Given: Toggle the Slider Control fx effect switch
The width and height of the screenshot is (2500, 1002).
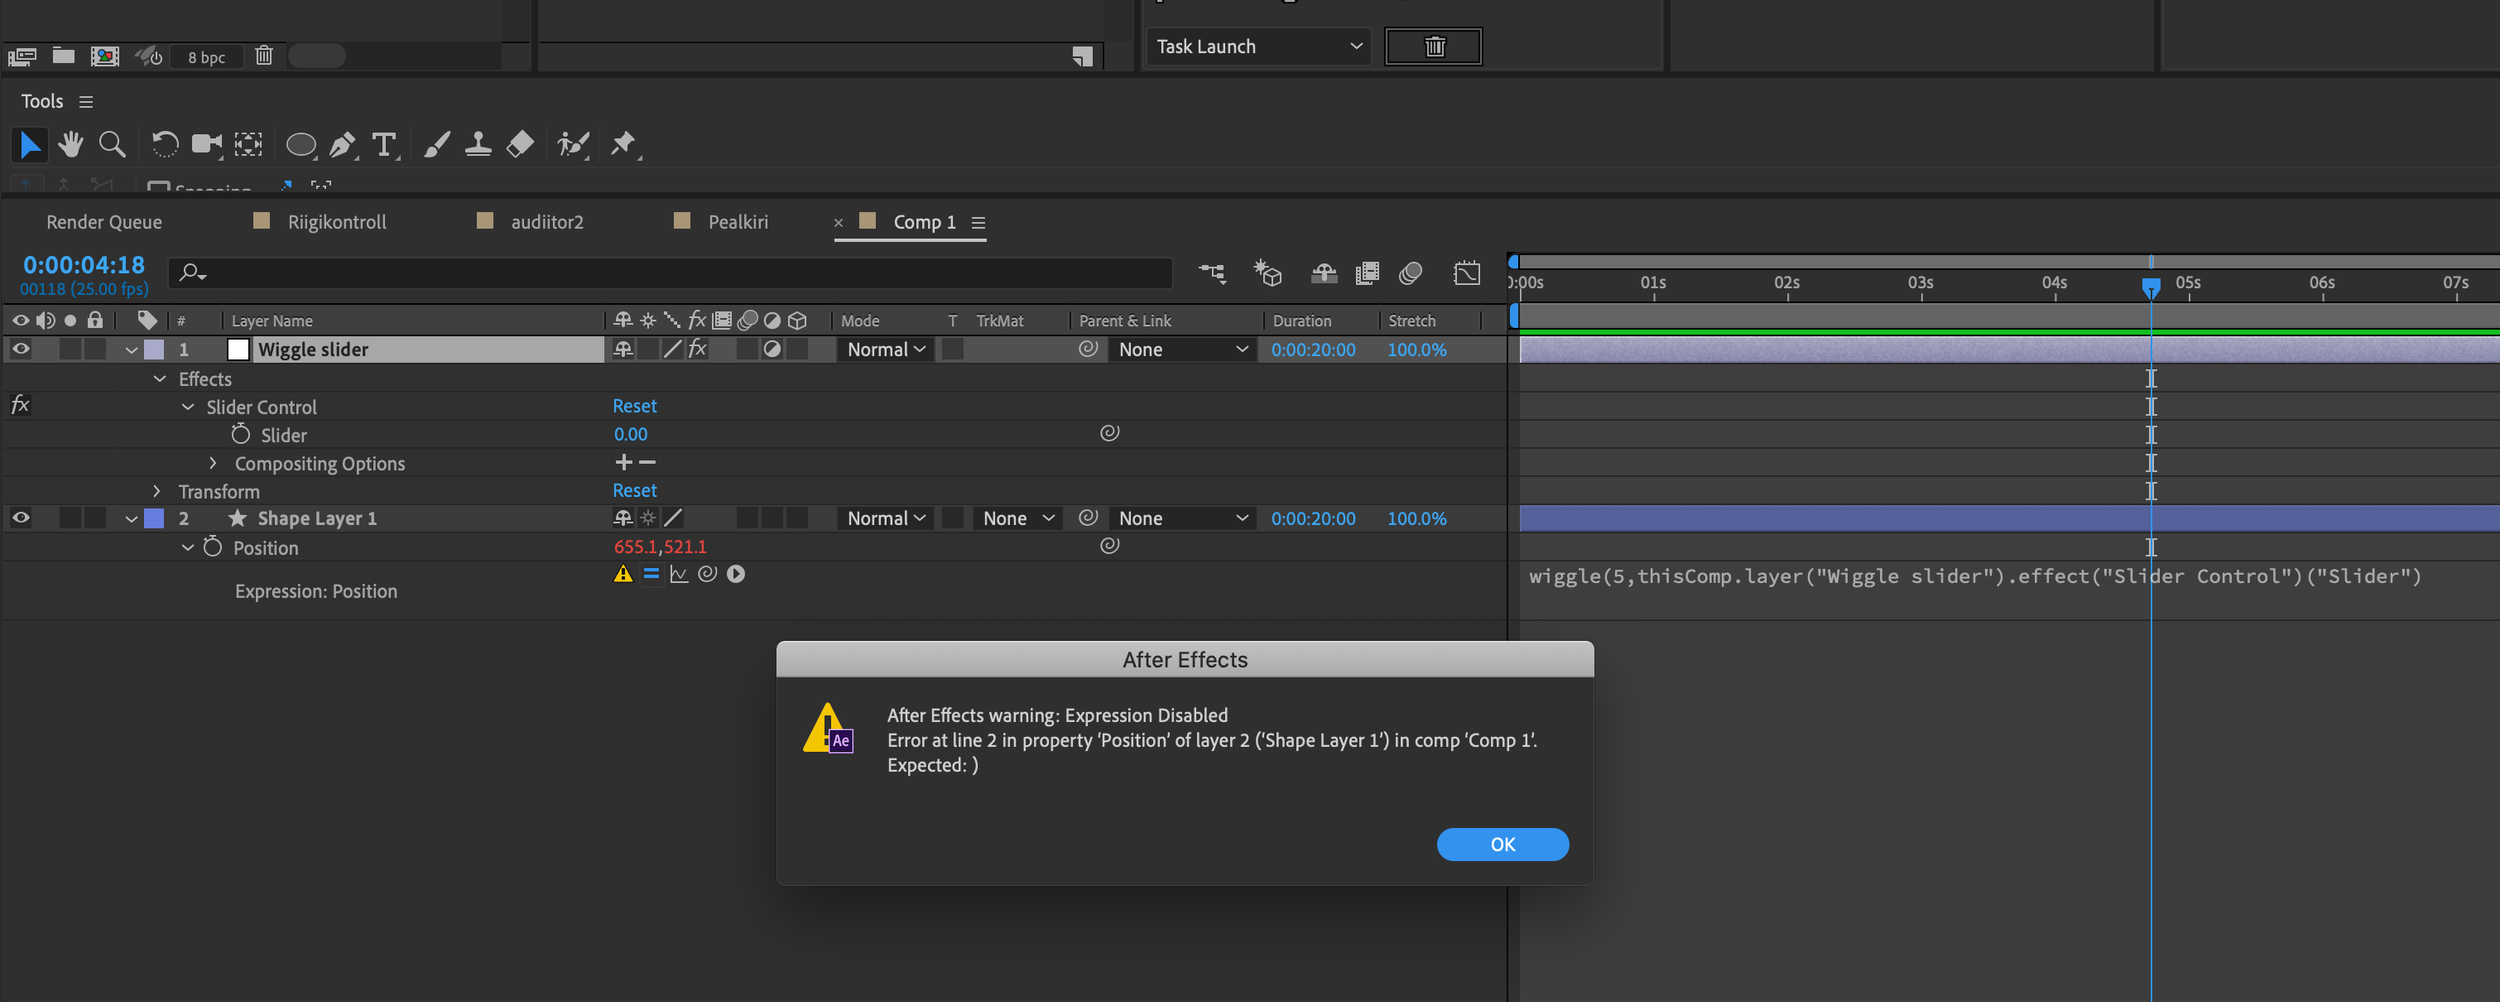Looking at the screenshot, I should 20,405.
